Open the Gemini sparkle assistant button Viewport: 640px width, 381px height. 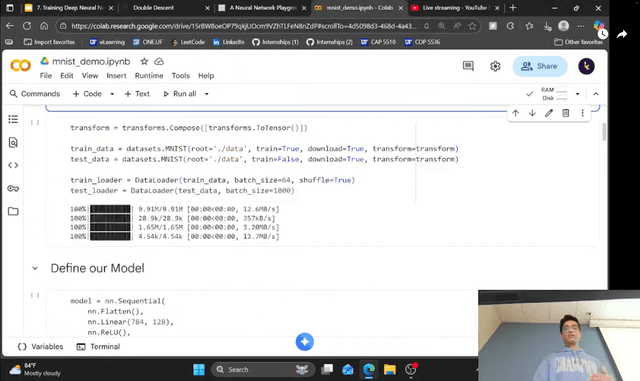click(x=304, y=342)
